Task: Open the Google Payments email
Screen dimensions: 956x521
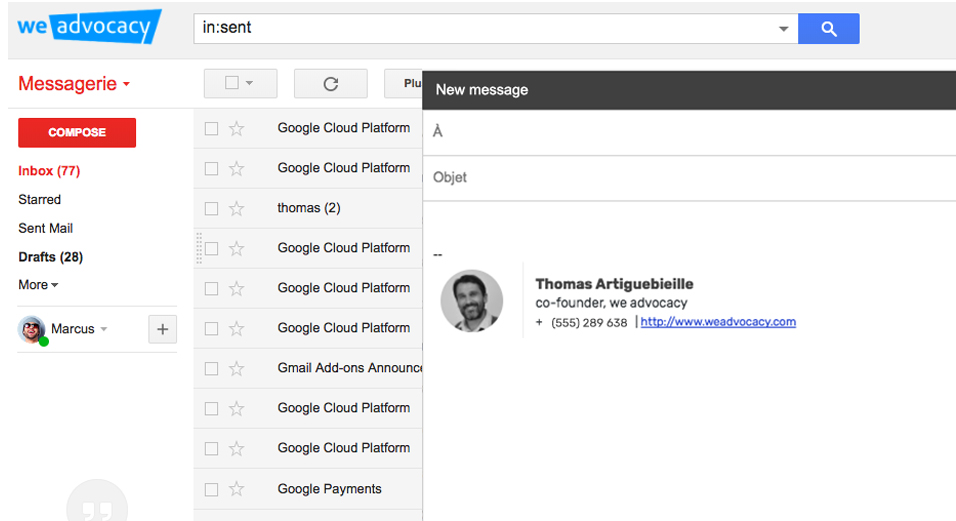Action: tap(329, 489)
